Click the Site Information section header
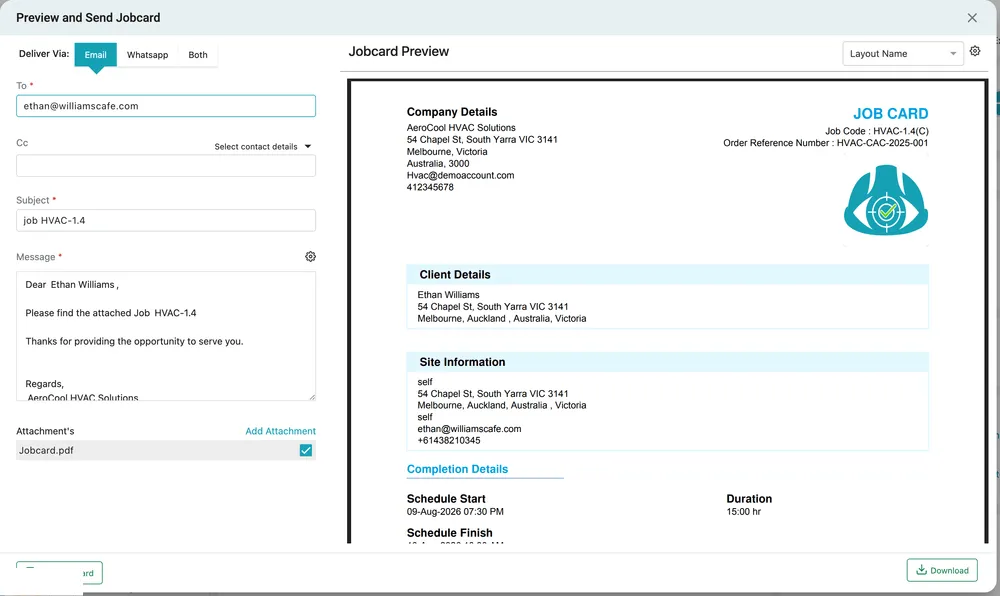This screenshot has width=1000, height=596. 667,362
